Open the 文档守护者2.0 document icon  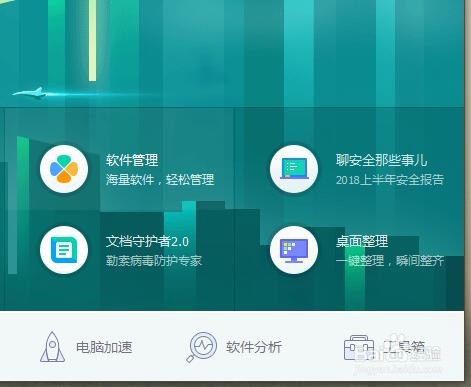[x=64, y=250]
